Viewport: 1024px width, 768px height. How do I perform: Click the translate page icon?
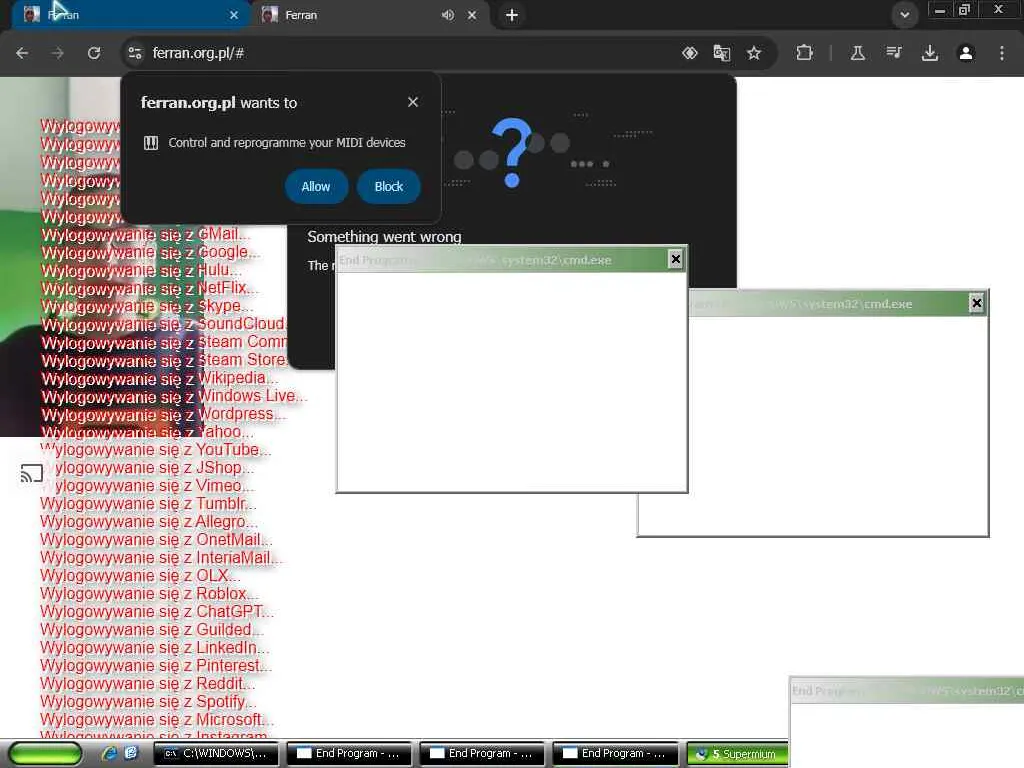tap(722, 53)
